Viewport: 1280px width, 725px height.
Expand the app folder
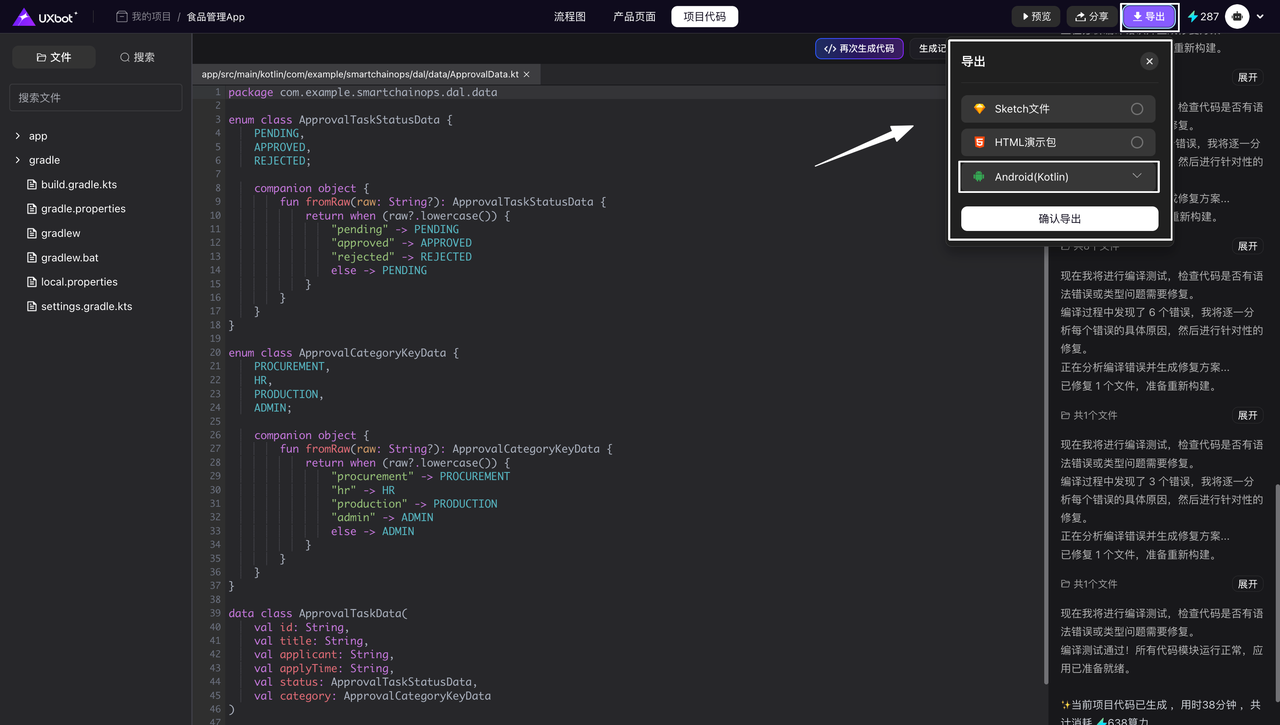(18, 136)
